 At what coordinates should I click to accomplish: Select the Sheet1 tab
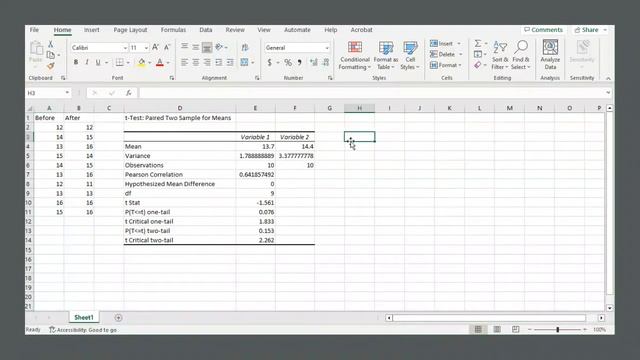(84, 318)
